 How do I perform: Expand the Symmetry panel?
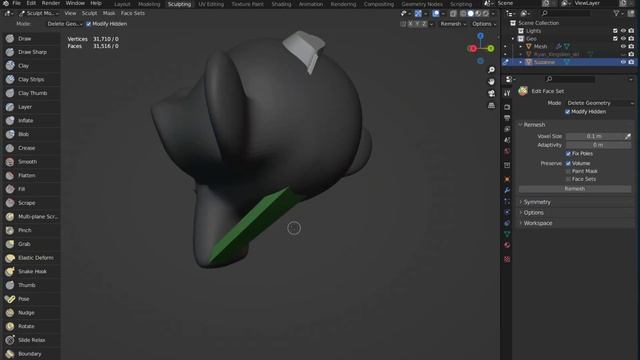click(x=537, y=202)
